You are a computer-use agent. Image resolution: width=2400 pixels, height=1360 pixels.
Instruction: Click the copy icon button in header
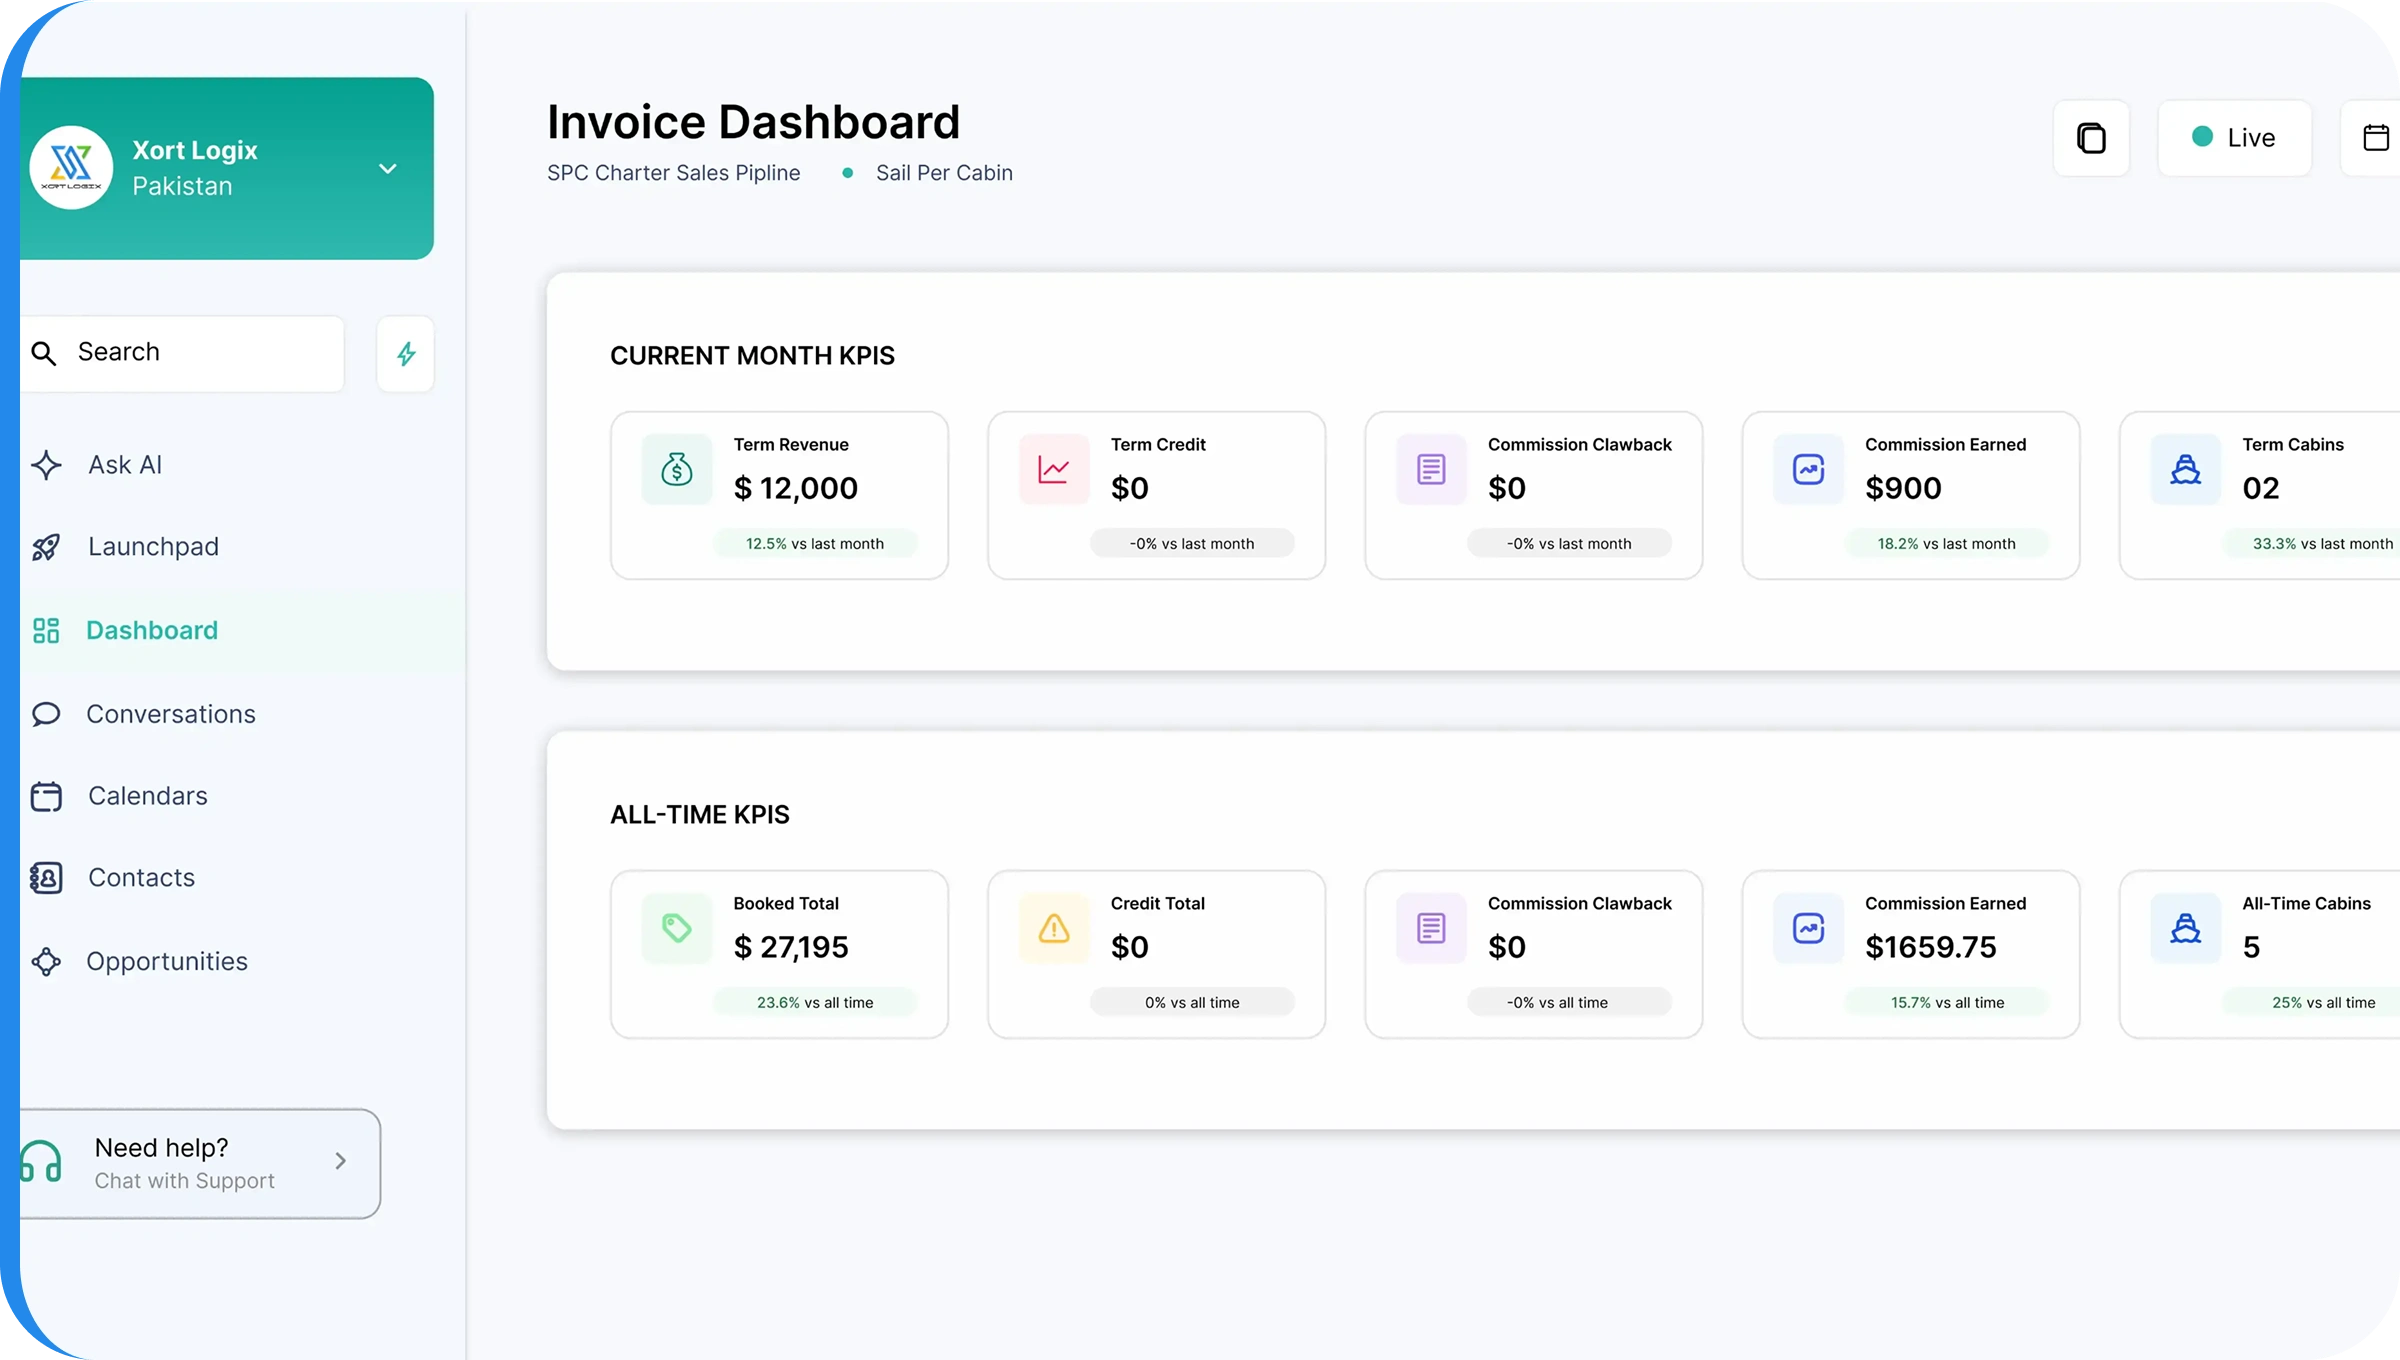click(2091, 138)
